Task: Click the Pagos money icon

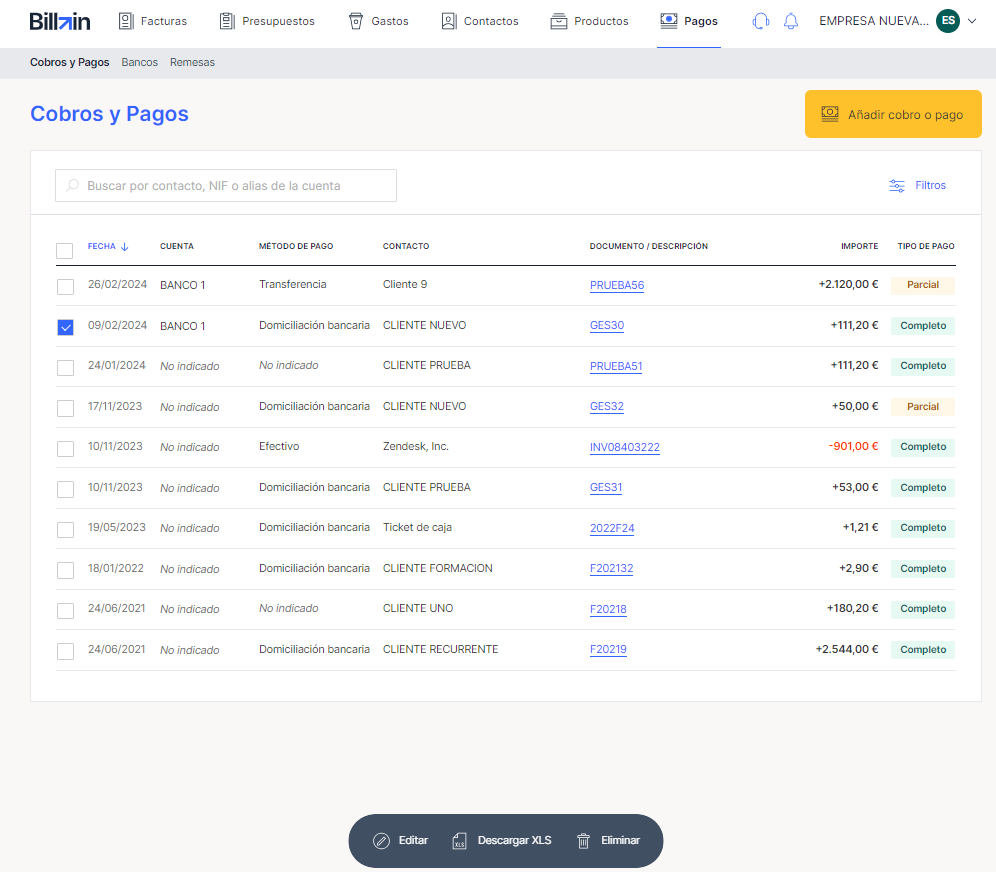Action: click(669, 21)
